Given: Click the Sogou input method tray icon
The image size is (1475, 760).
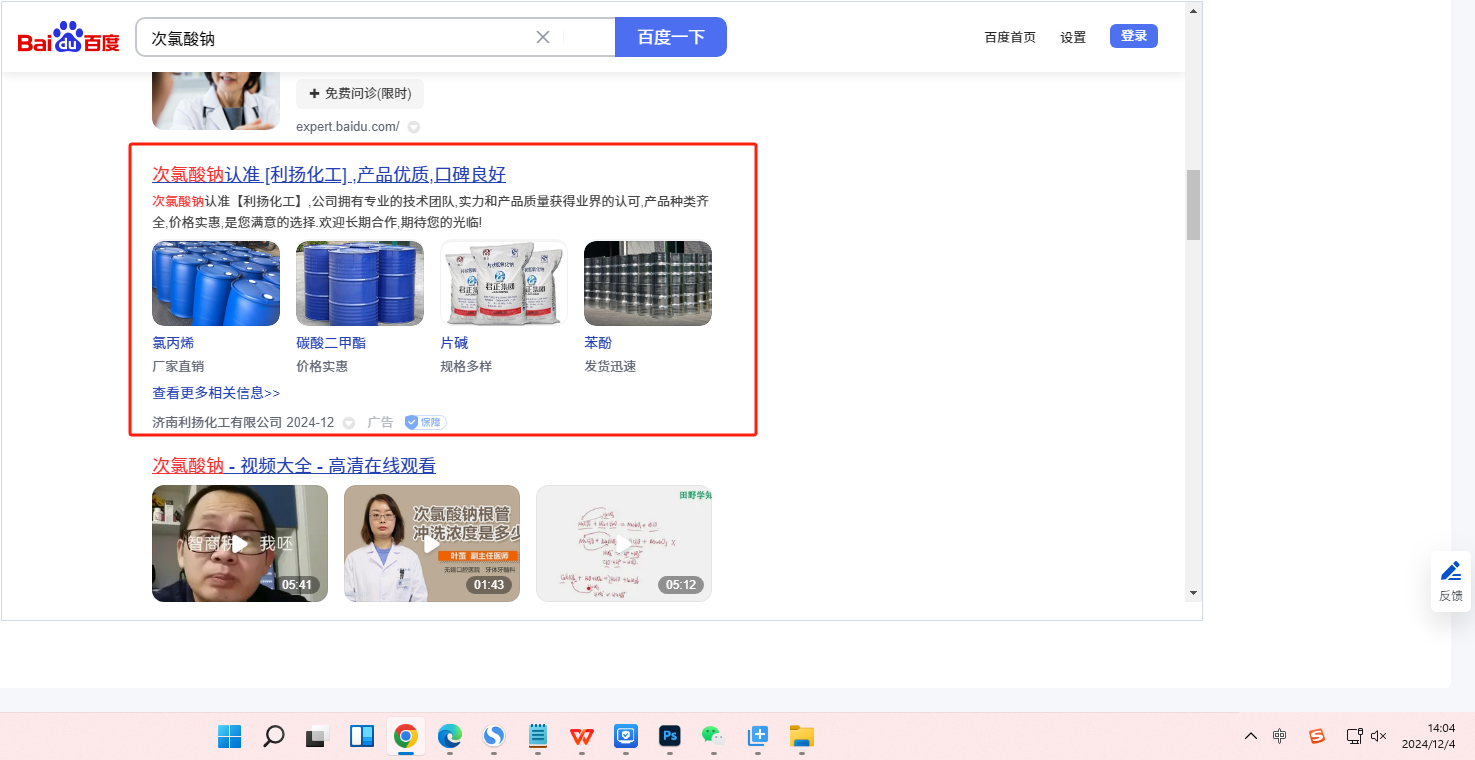Looking at the screenshot, I should click(1317, 737).
